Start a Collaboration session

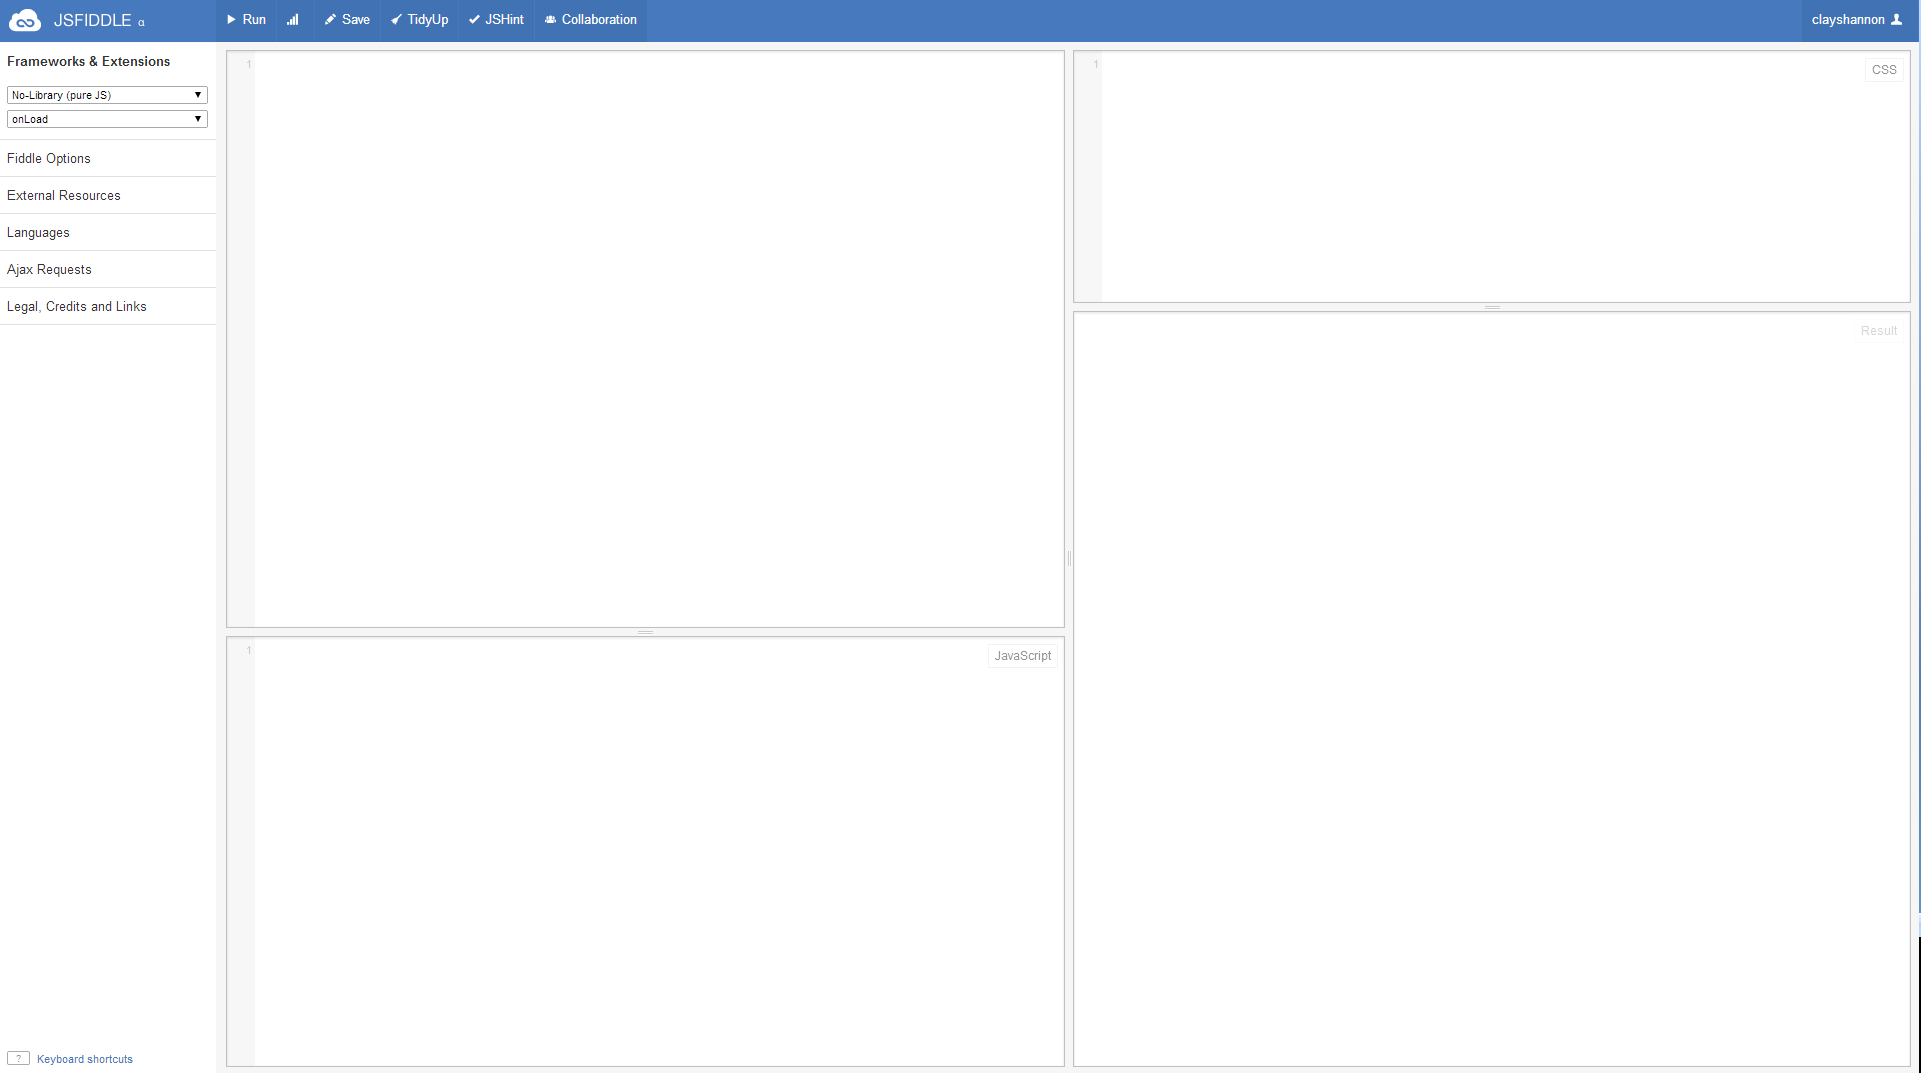point(591,20)
